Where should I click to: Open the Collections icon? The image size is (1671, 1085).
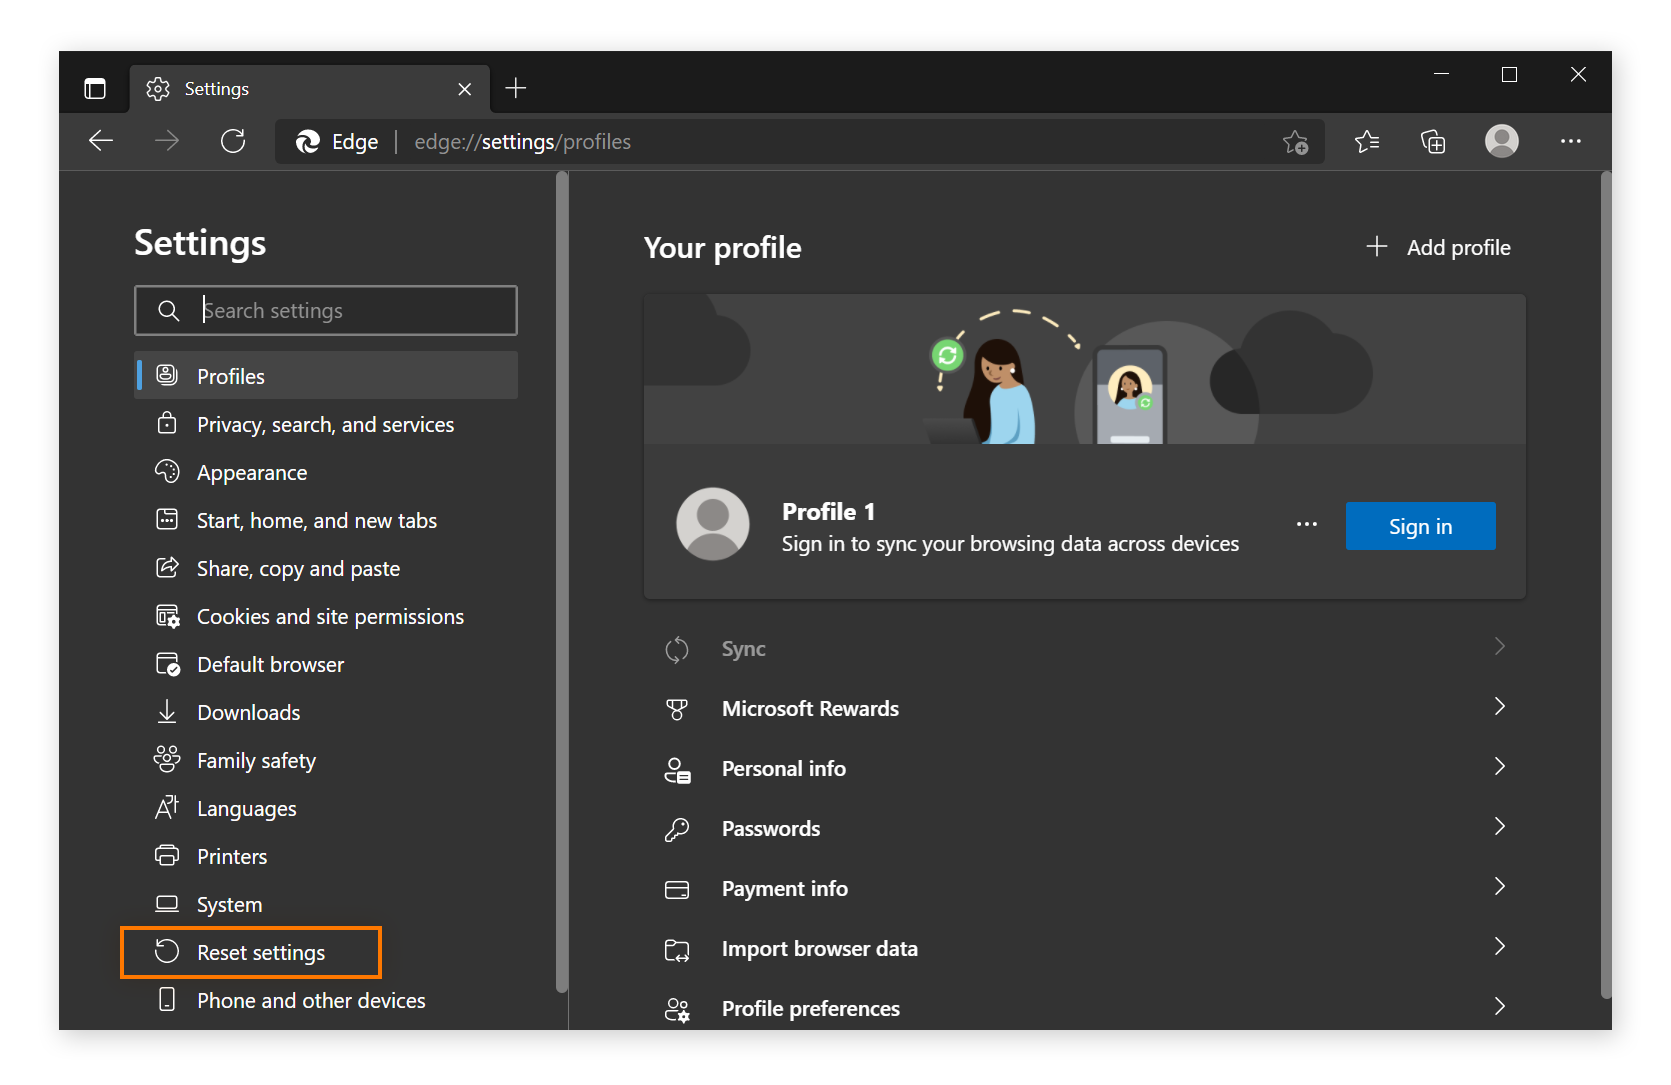[x=1433, y=142]
